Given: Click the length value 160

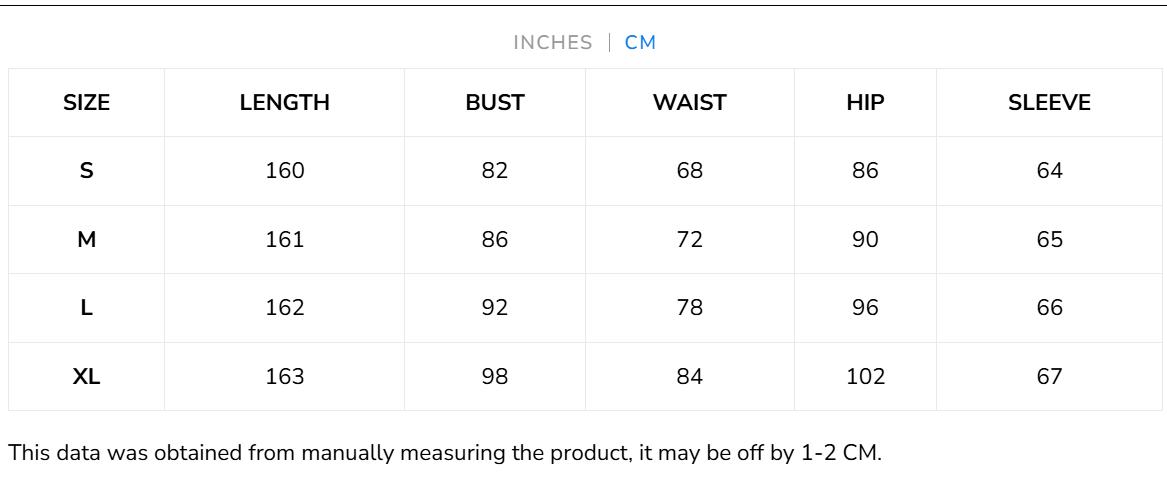Looking at the screenshot, I should click(285, 171).
